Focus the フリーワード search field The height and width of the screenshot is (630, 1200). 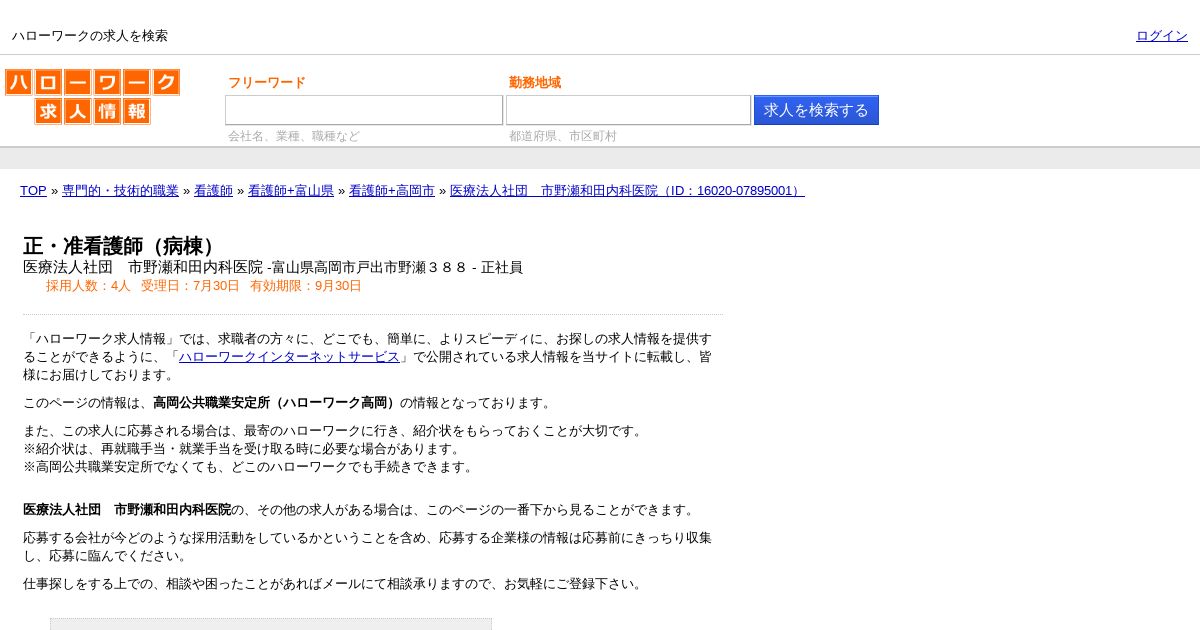[x=364, y=110]
